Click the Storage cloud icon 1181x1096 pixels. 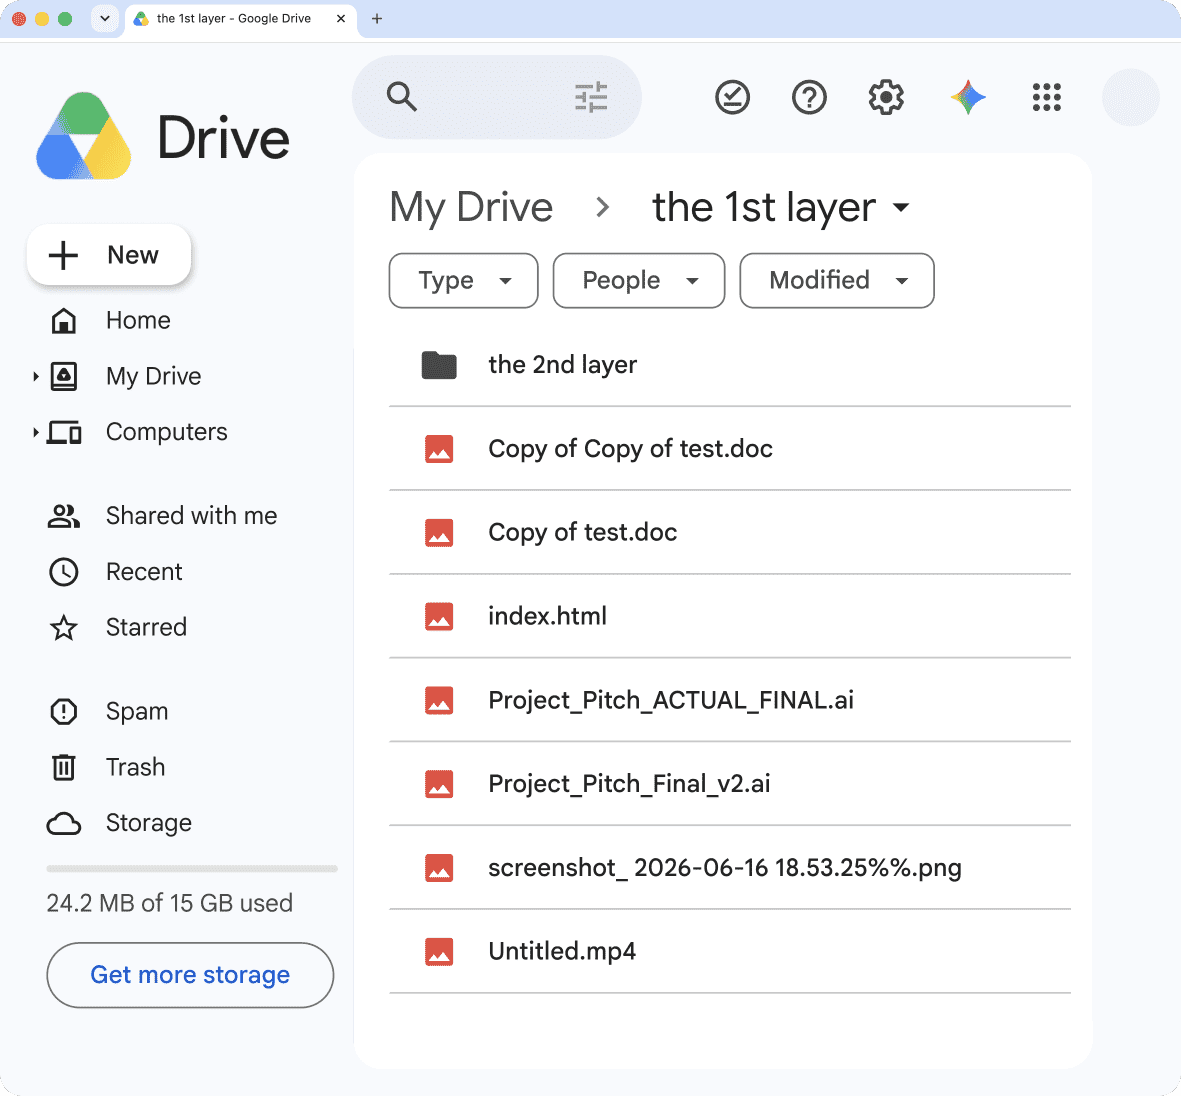coord(64,823)
